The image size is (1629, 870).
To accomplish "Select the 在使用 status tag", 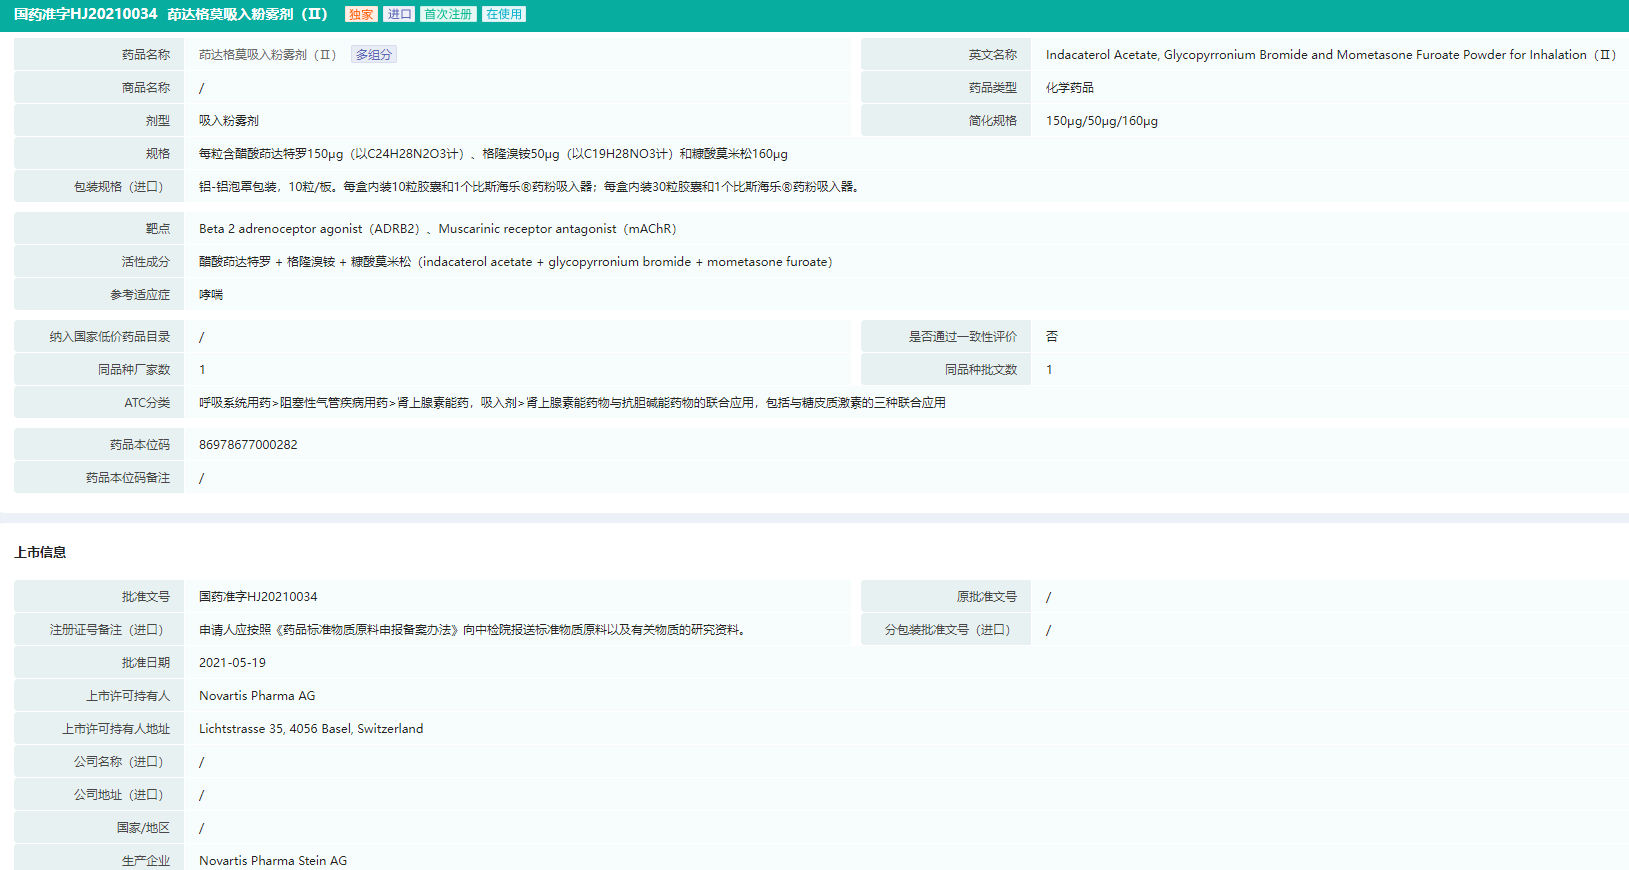I will [x=504, y=14].
